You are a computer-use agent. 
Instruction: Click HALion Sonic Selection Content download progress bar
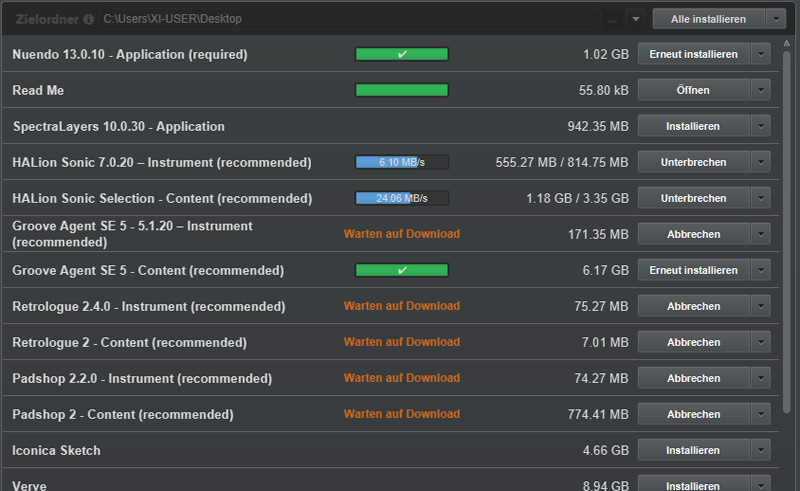(x=402, y=198)
